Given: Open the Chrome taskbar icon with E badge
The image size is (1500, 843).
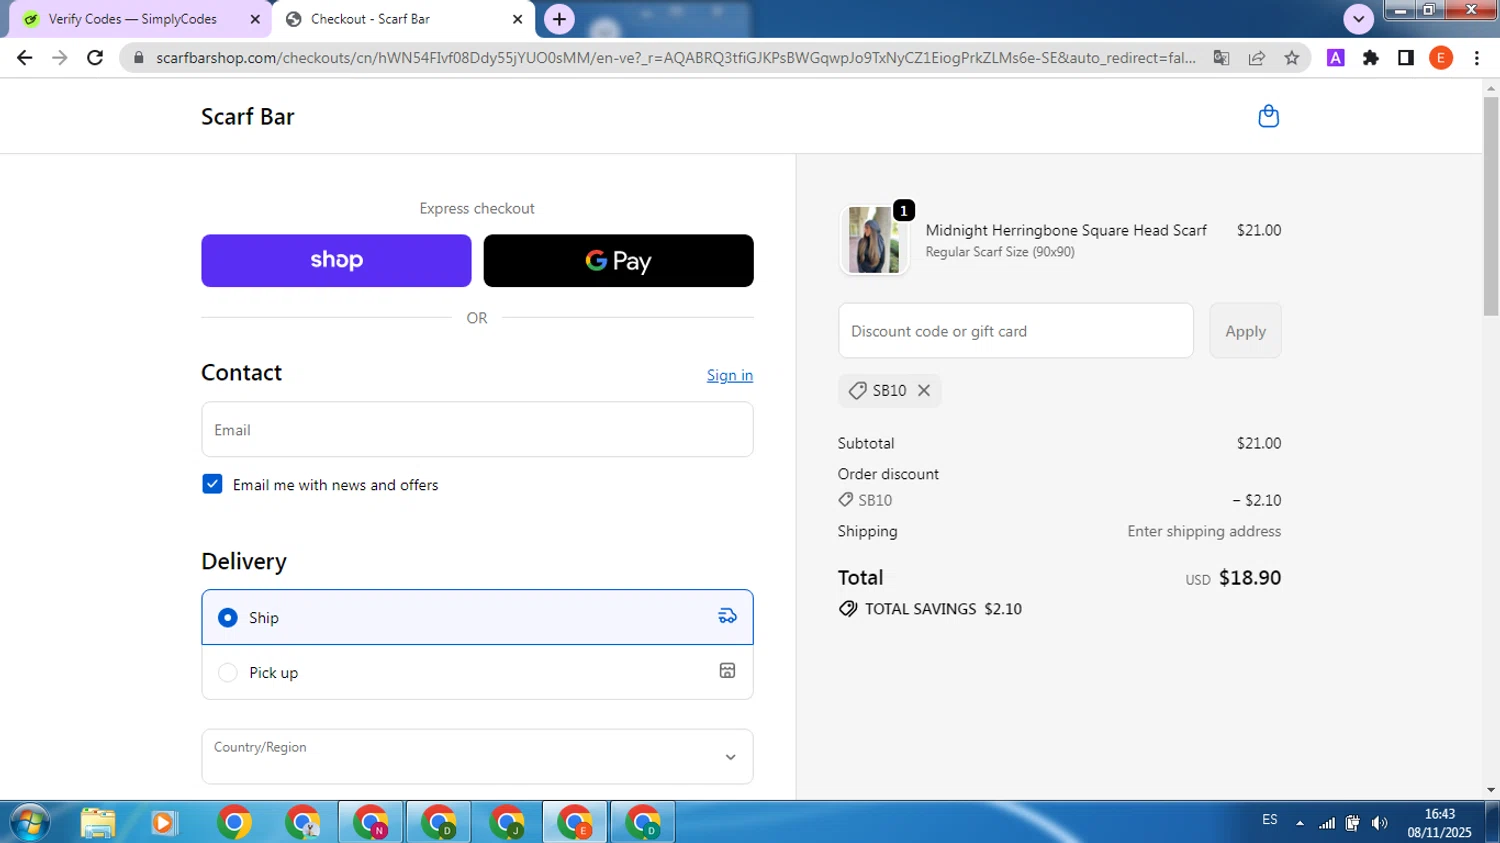Looking at the screenshot, I should [x=575, y=822].
